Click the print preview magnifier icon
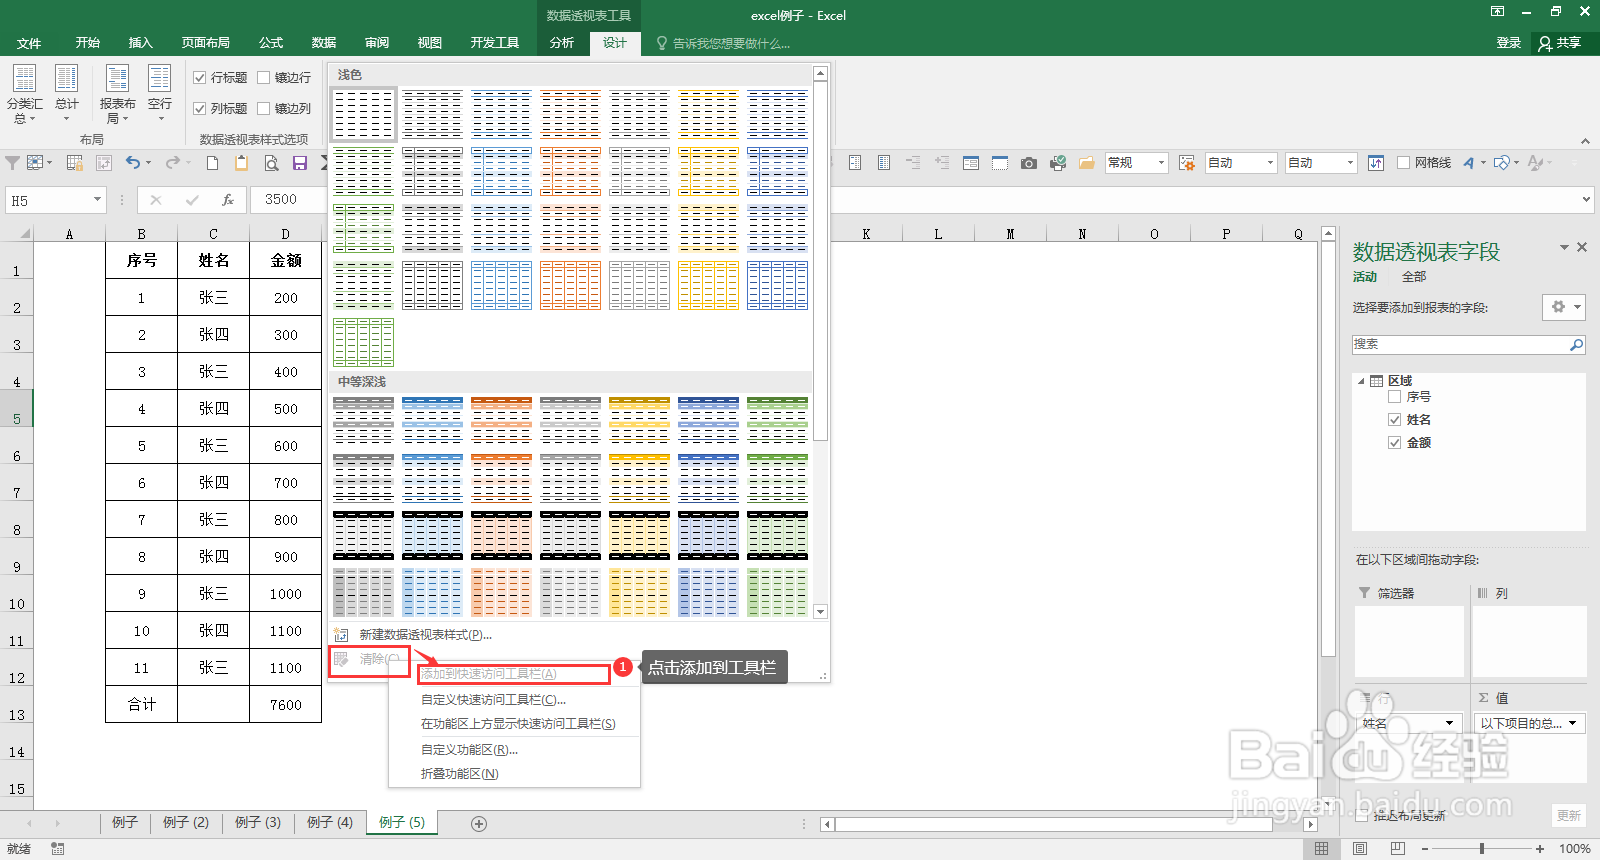Screen dimensions: 1600x860 pyautogui.click(x=271, y=163)
